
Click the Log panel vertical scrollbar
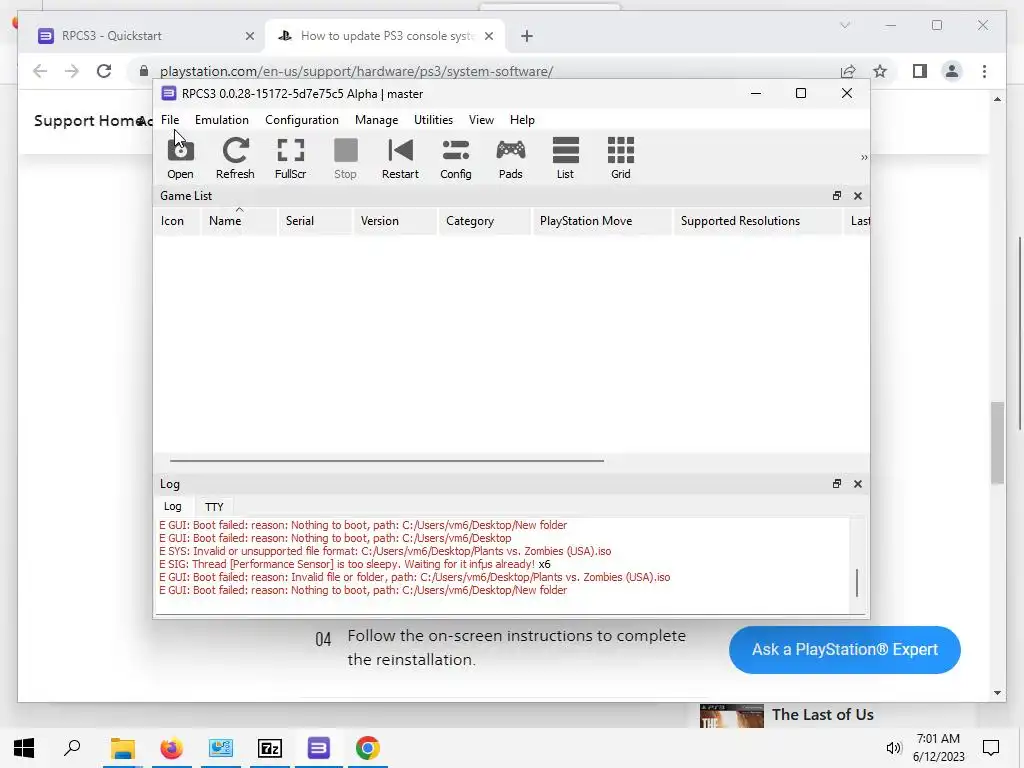pos(857,583)
